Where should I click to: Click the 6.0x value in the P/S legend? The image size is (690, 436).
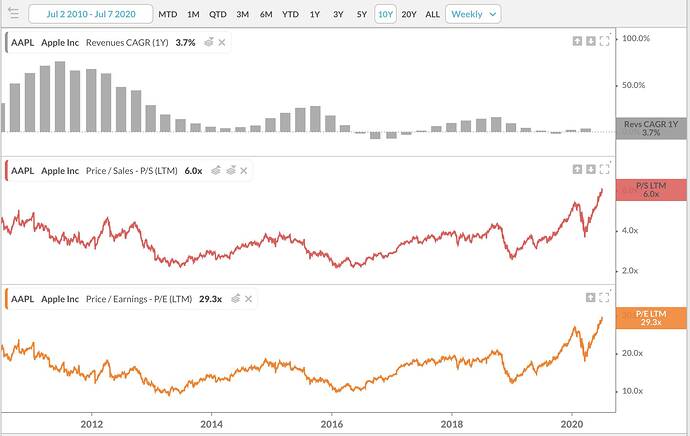pos(194,171)
